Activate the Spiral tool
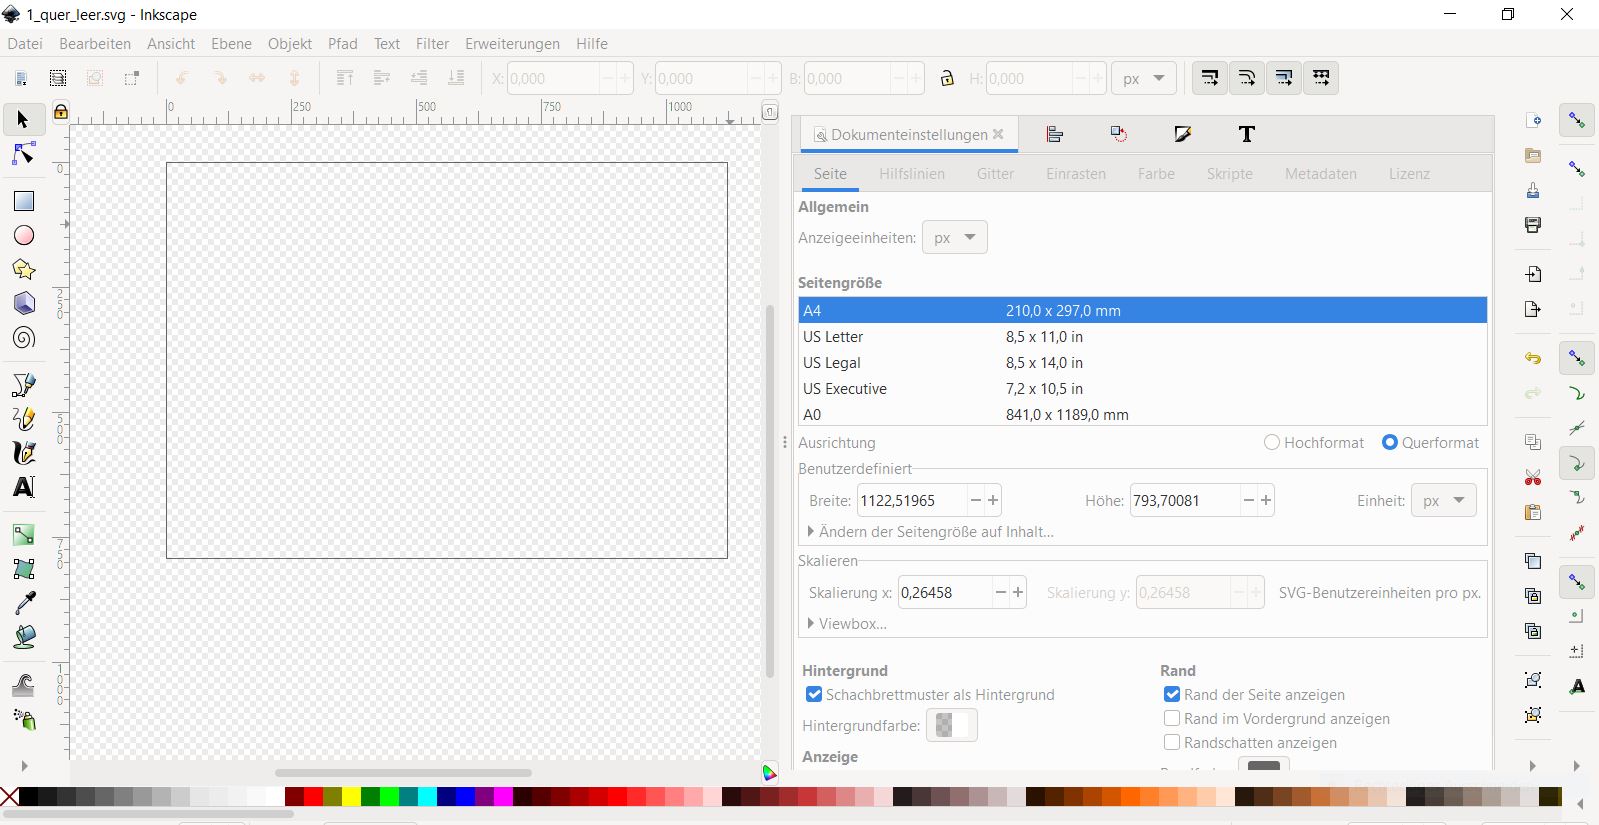 (x=24, y=338)
